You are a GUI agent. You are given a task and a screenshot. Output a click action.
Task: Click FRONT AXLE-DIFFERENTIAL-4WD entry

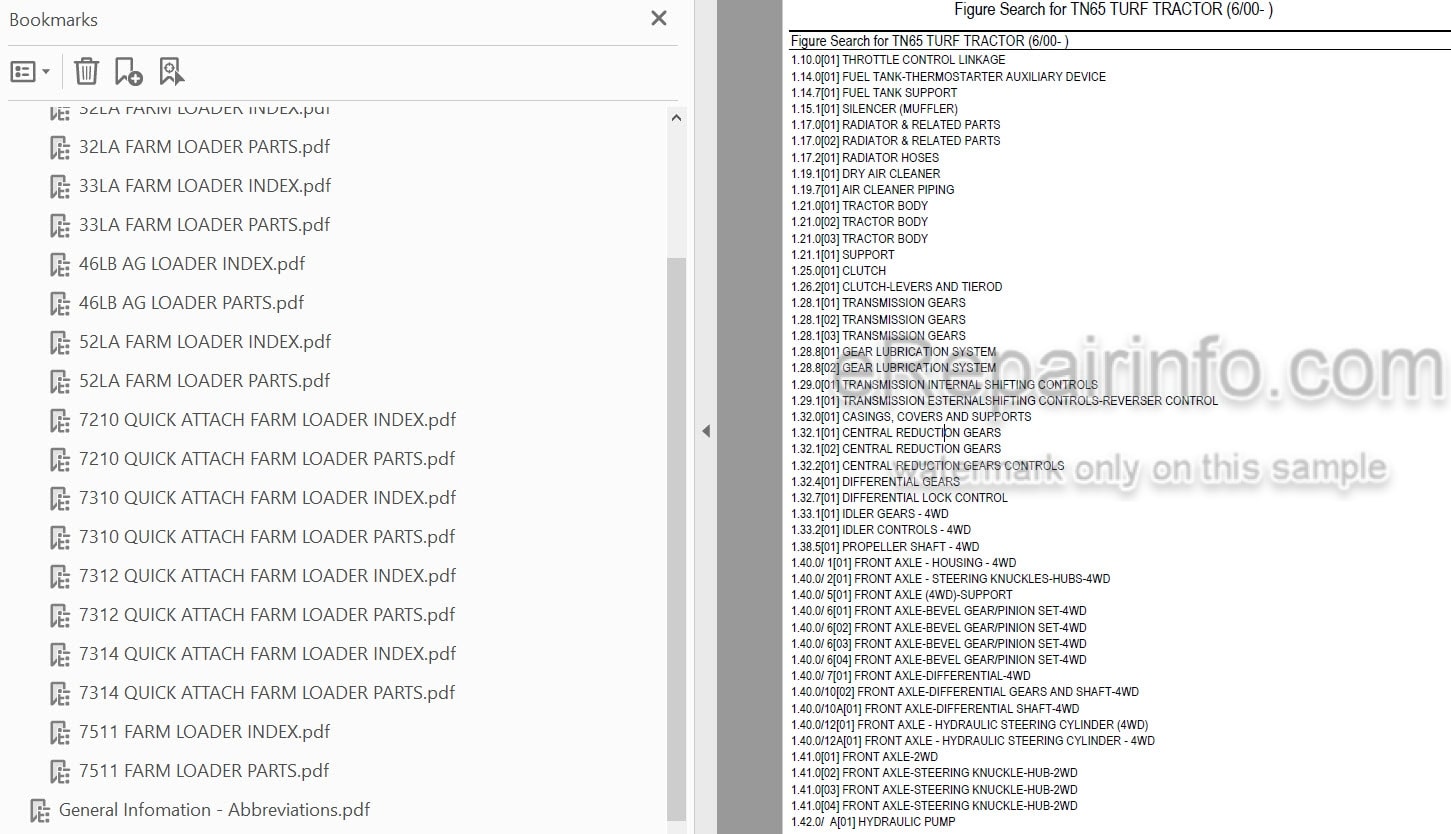click(x=910, y=675)
